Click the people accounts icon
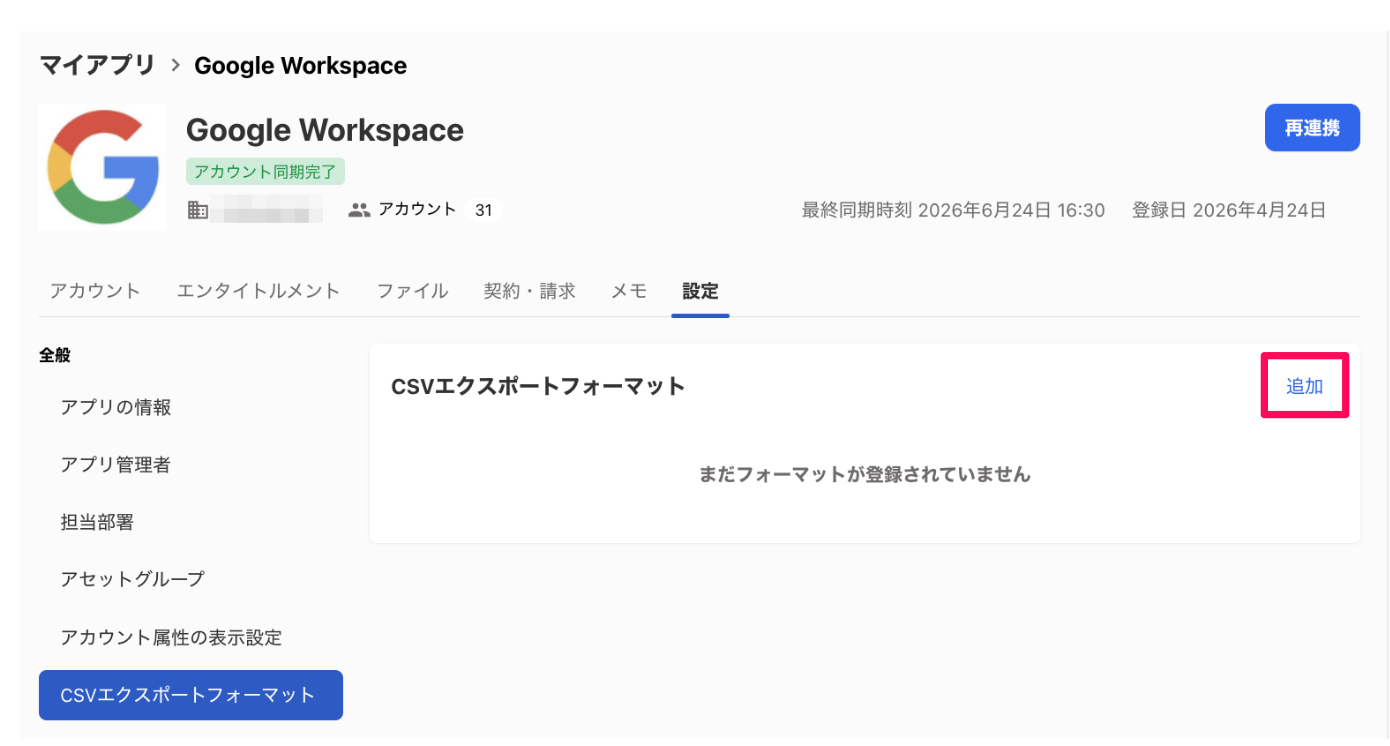This screenshot has height=746, width=1390. (359, 210)
